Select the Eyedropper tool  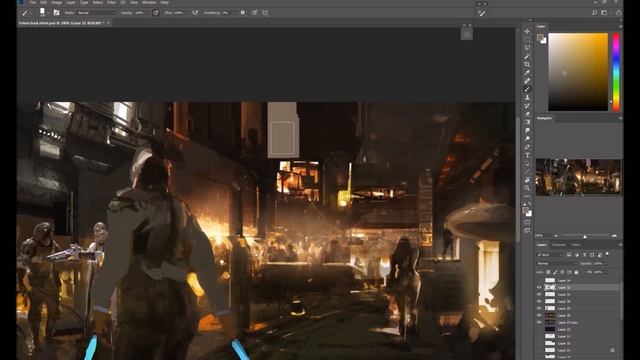click(527, 73)
